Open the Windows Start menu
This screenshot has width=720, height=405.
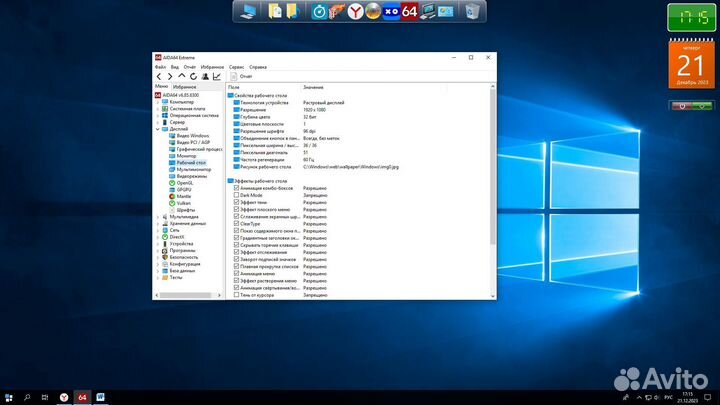pyautogui.click(x=9, y=398)
